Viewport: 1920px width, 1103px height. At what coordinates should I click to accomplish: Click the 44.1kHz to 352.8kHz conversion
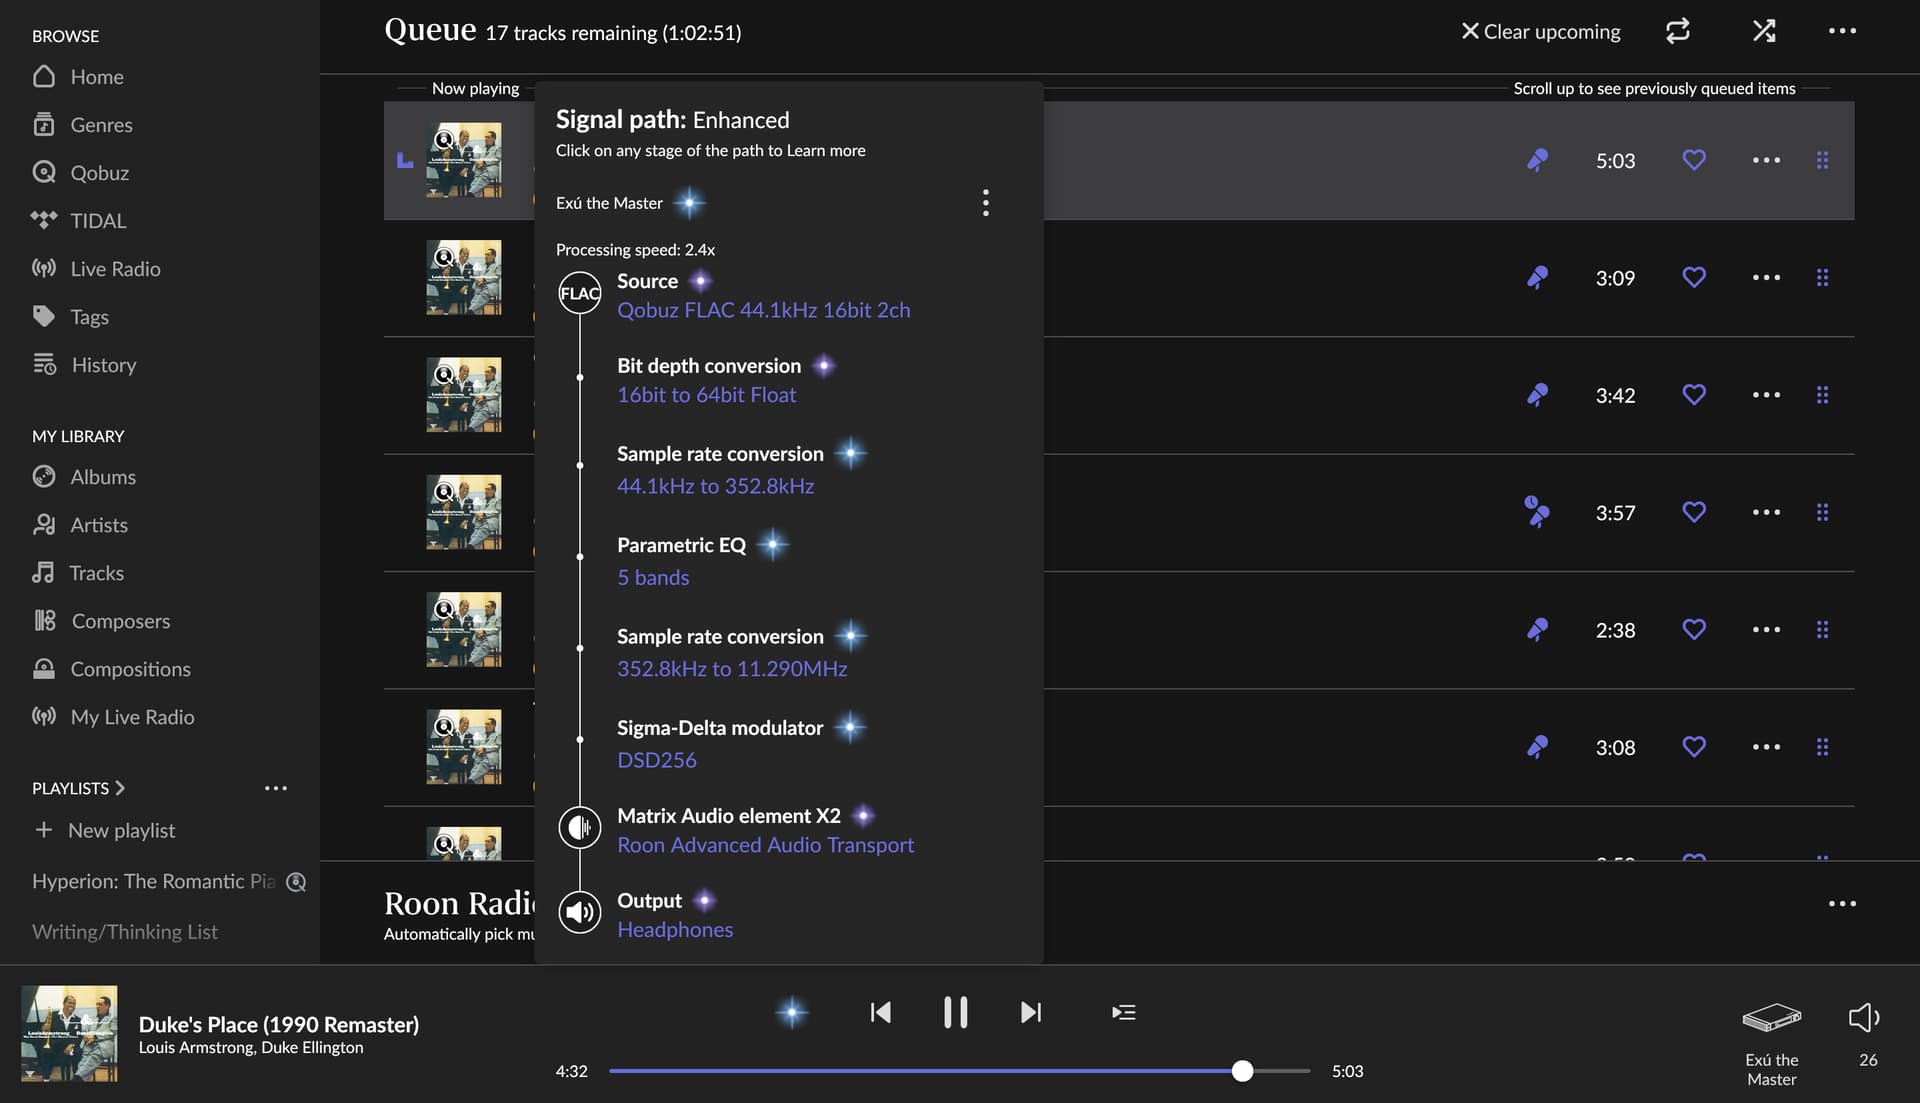click(716, 486)
